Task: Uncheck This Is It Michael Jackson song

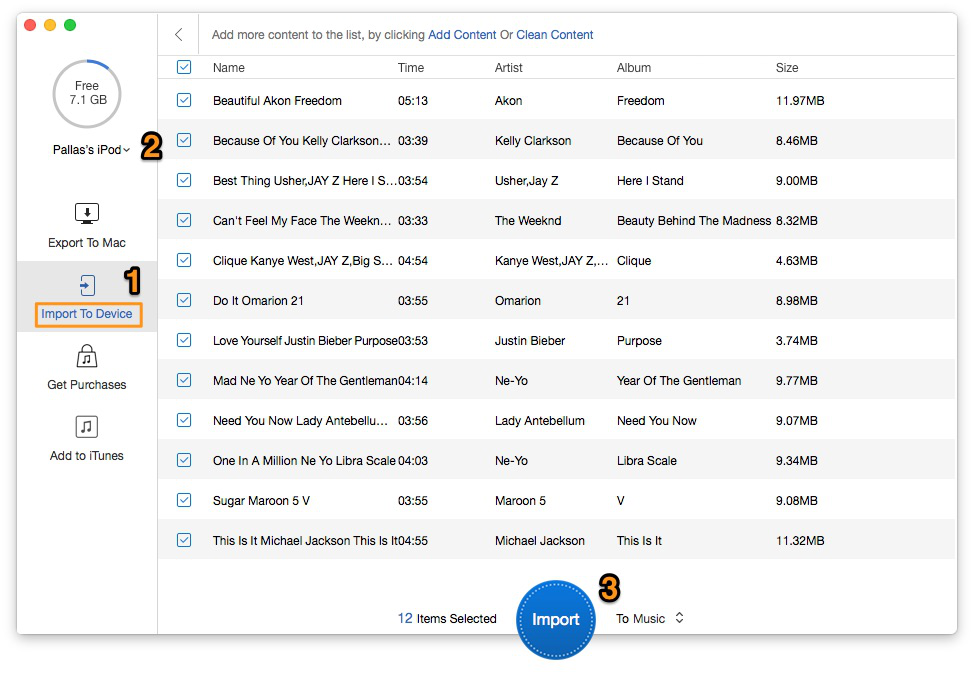Action: pos(184,540)
